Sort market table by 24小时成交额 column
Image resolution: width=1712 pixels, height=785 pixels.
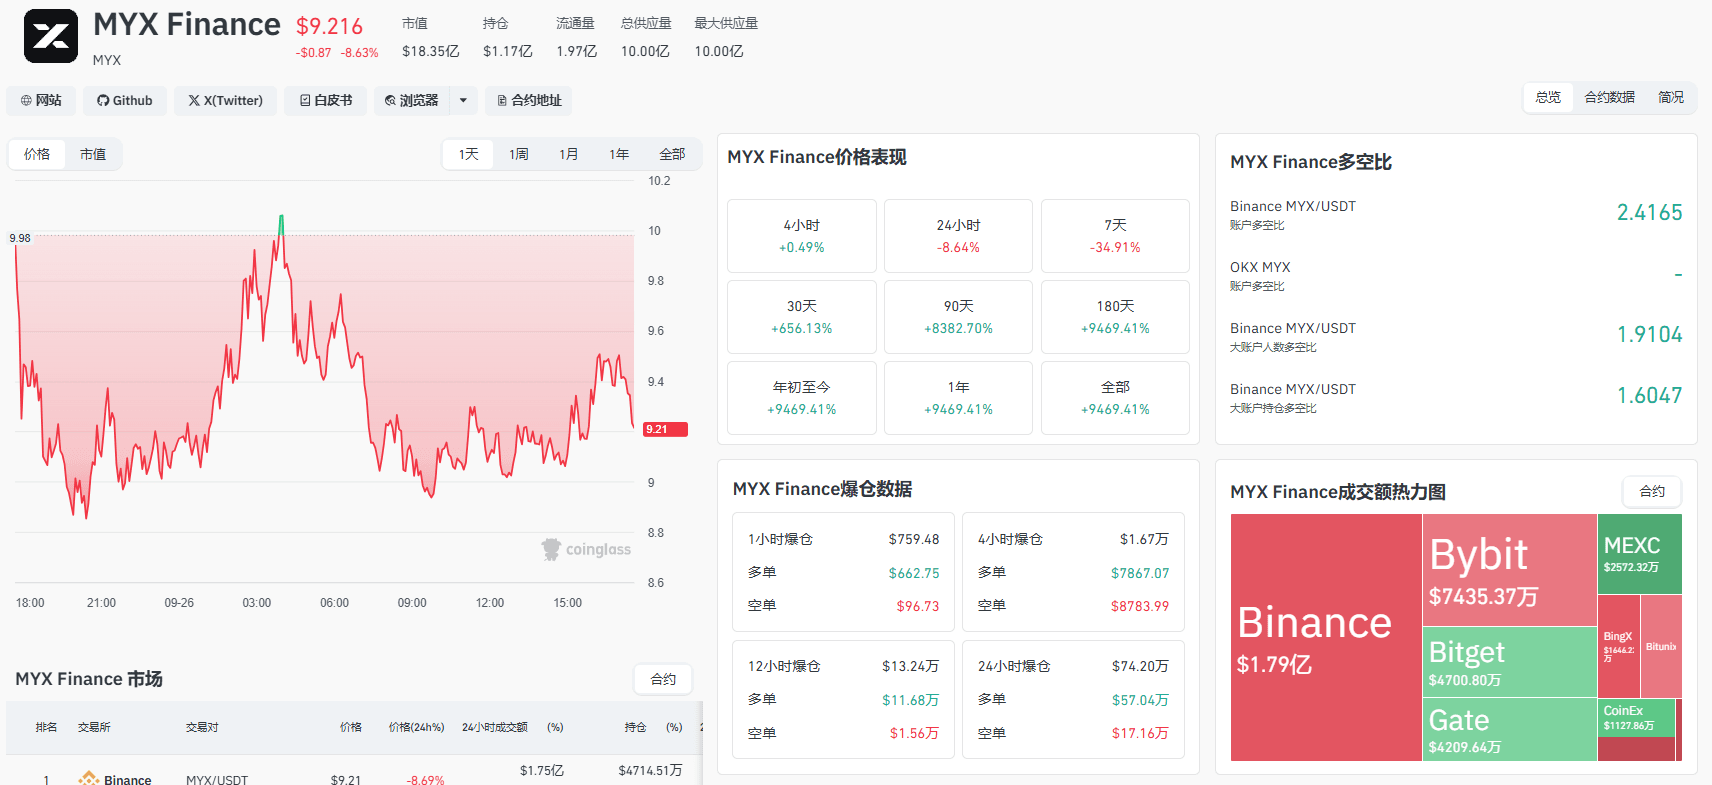pyautogui.click(x=494, y=727)
